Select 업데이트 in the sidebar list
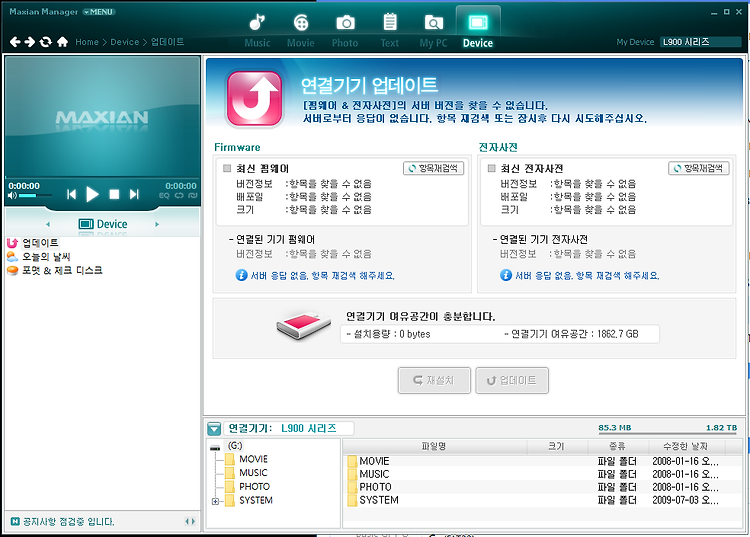The width and height of the screenshot is (750, 537). point(40,243)
